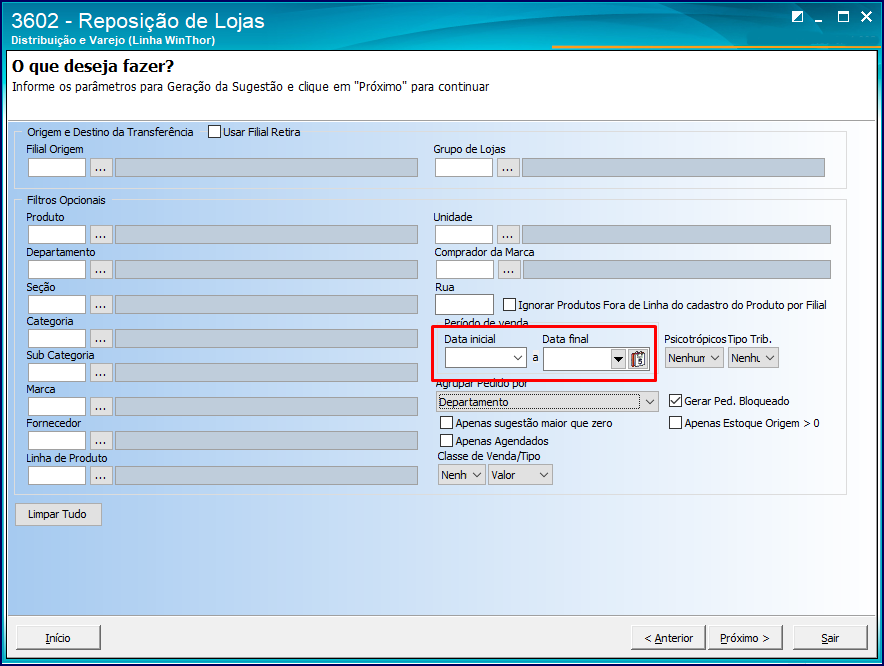
Task: Expand the Data final date dropdown
Action: (x=618, y=359)
